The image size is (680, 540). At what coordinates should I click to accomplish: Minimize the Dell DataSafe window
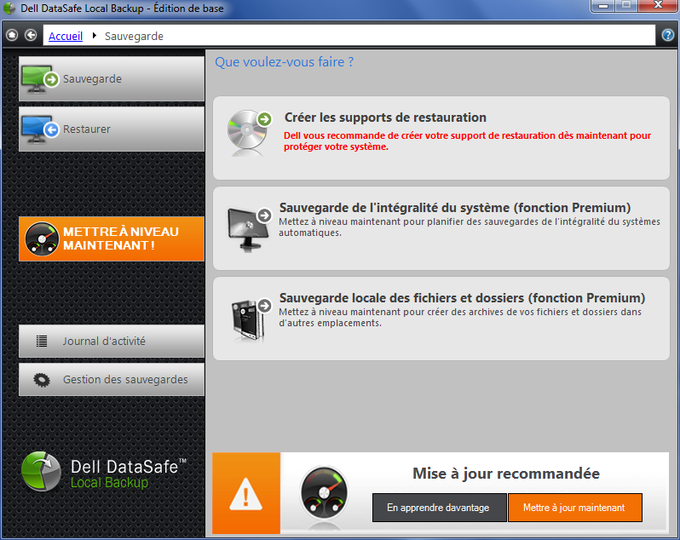603,6
